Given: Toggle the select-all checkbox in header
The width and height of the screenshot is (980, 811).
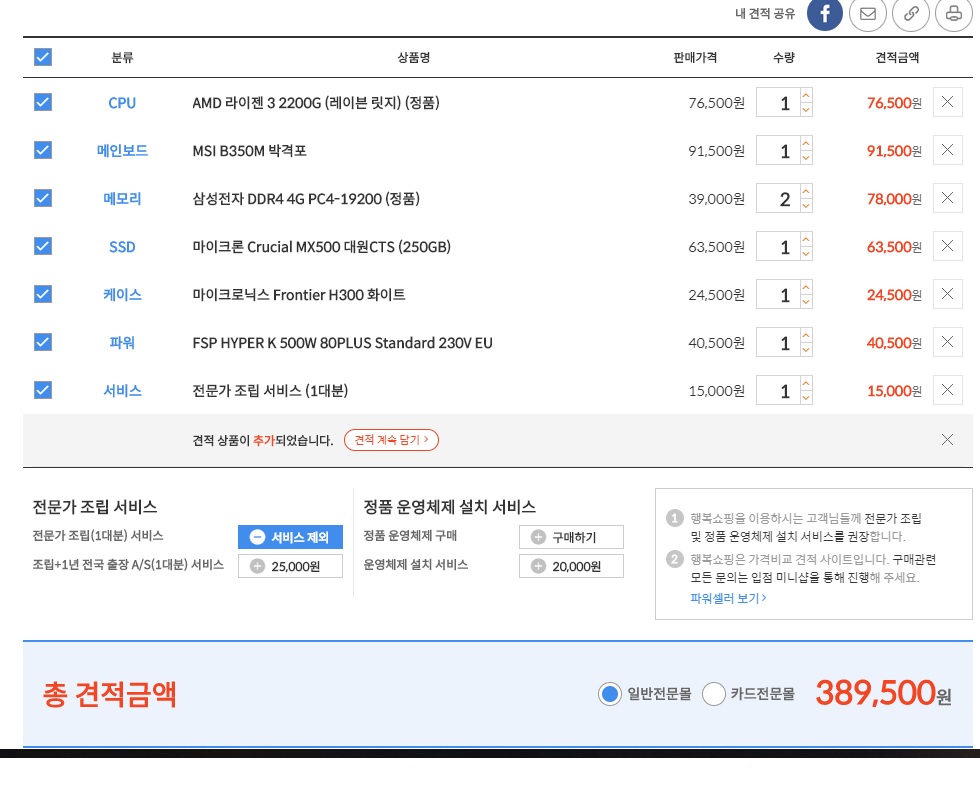Looking at the screenshot, I should [x=43, y=57].
